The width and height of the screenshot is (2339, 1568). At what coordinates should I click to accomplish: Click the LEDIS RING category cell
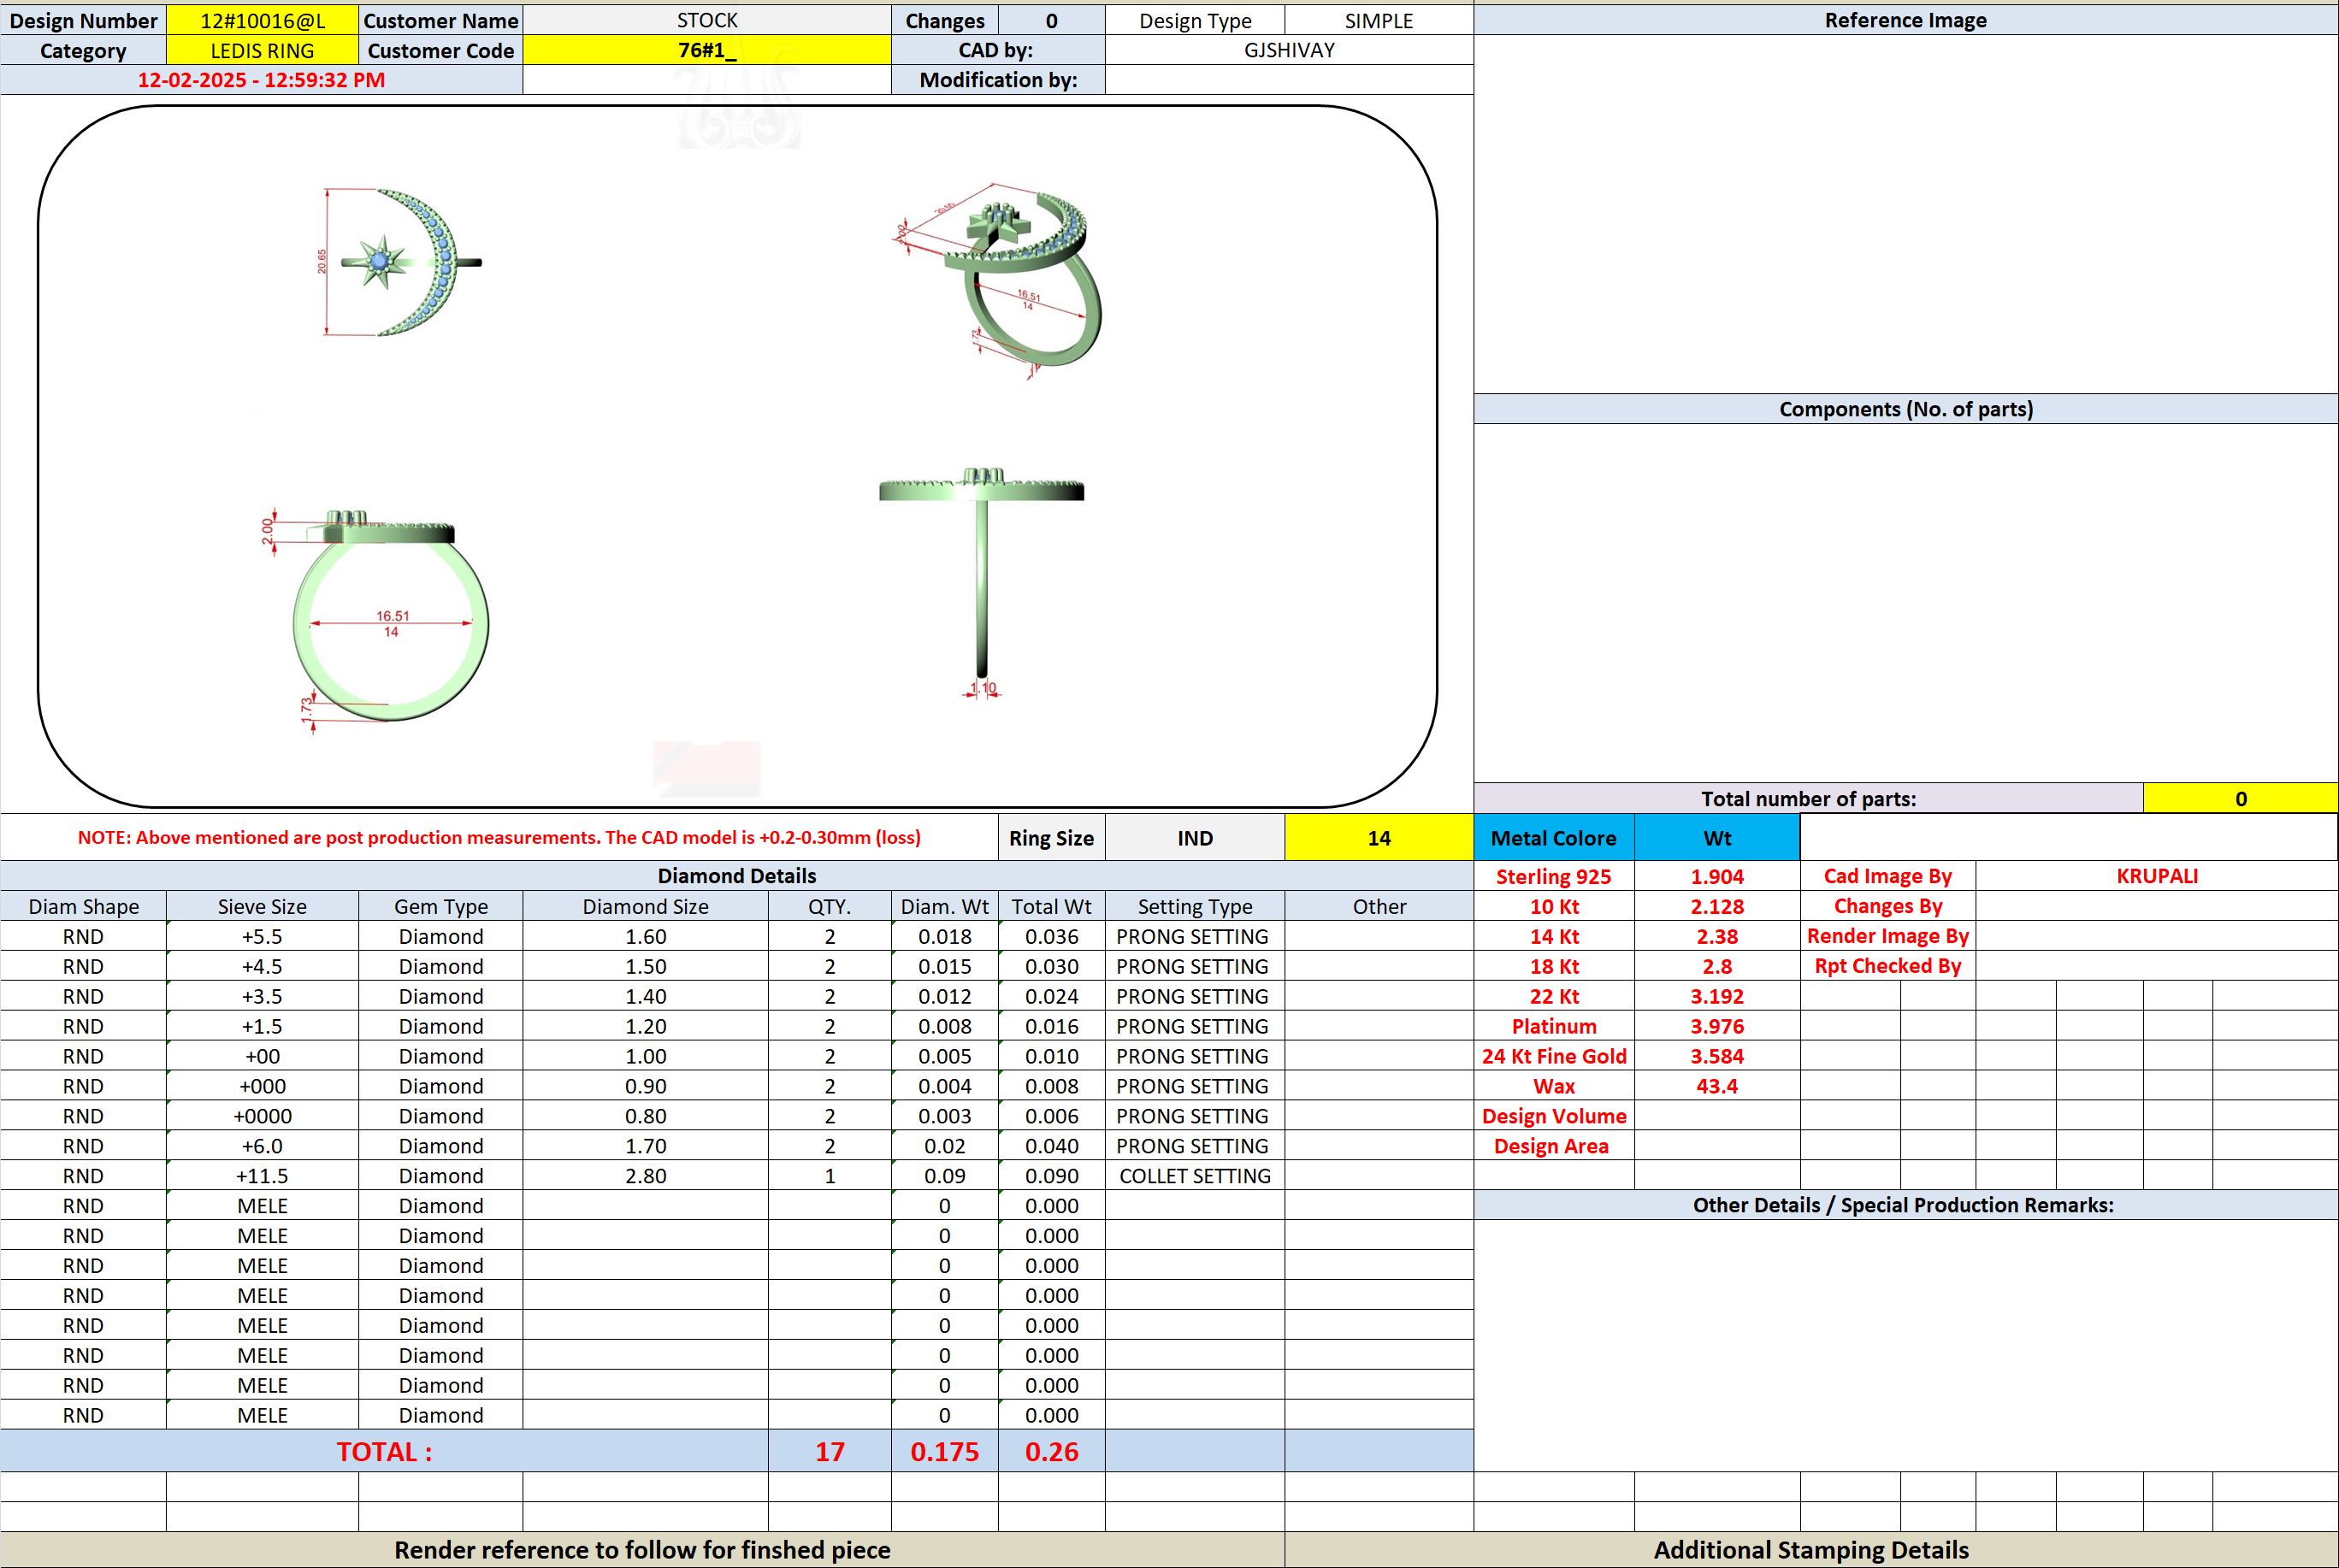262,50
